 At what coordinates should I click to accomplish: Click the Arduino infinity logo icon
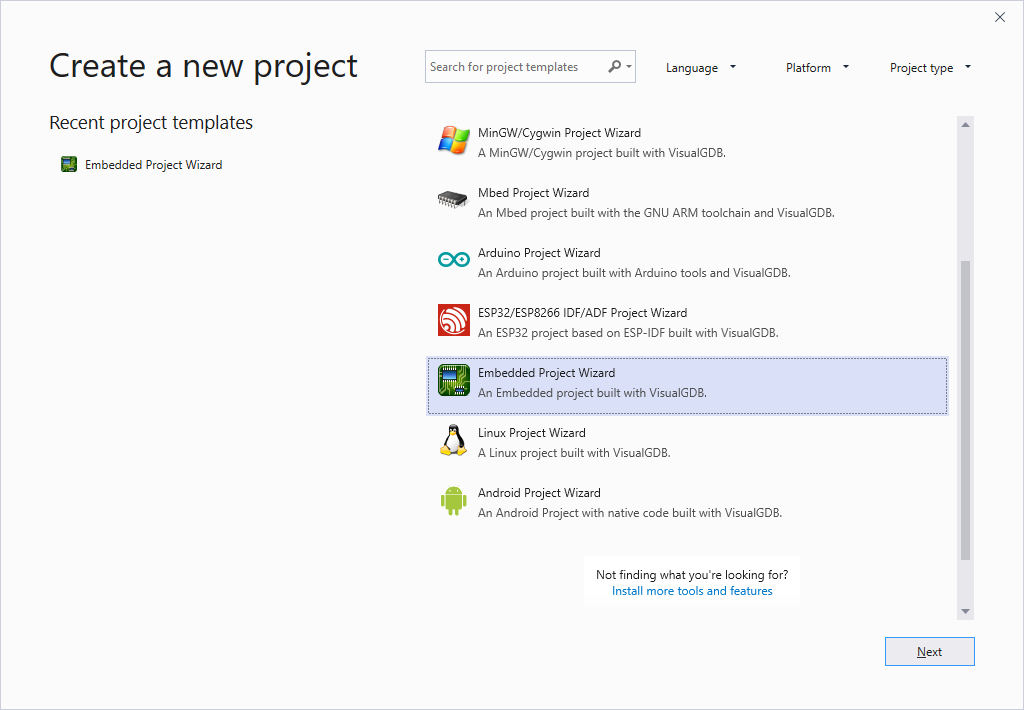click(x=454, y=260)
